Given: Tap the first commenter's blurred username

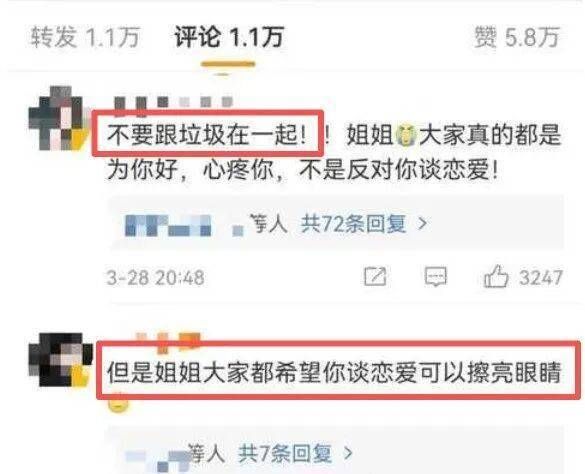Looking at the screenshot, I should click(x=173, y=102).
